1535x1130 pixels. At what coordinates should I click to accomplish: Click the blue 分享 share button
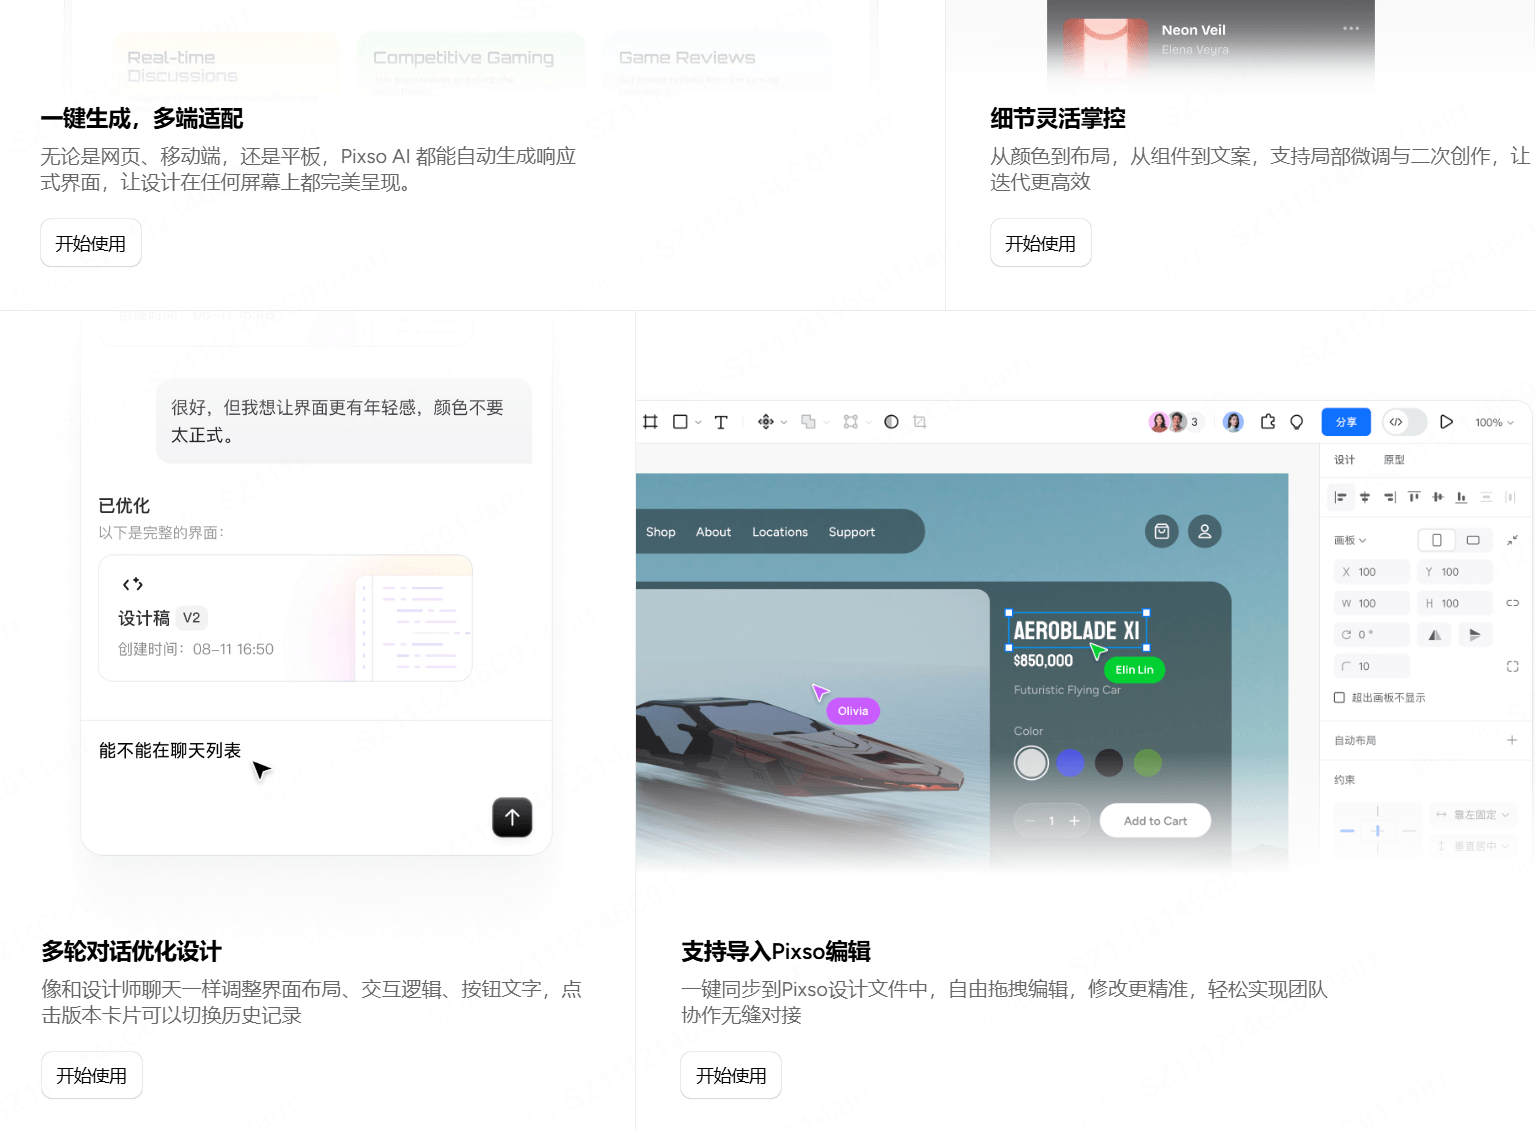click(x=1346, y=421)
